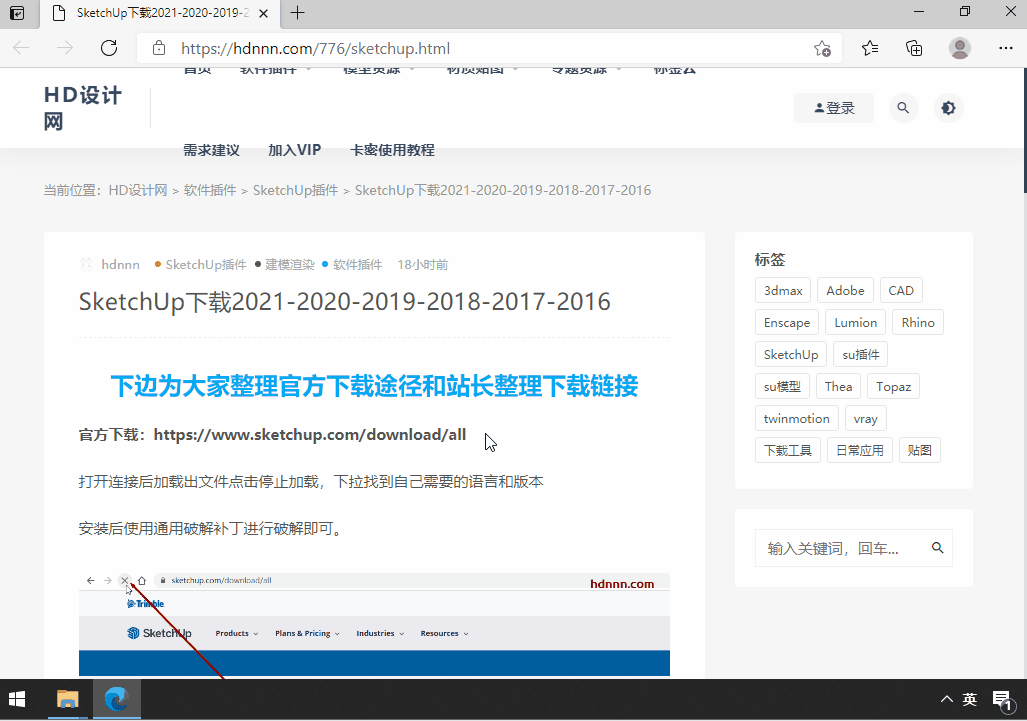Click the official sketchup.com download URL text
This screenshot has width=1027, height=721.
(310, 435)
